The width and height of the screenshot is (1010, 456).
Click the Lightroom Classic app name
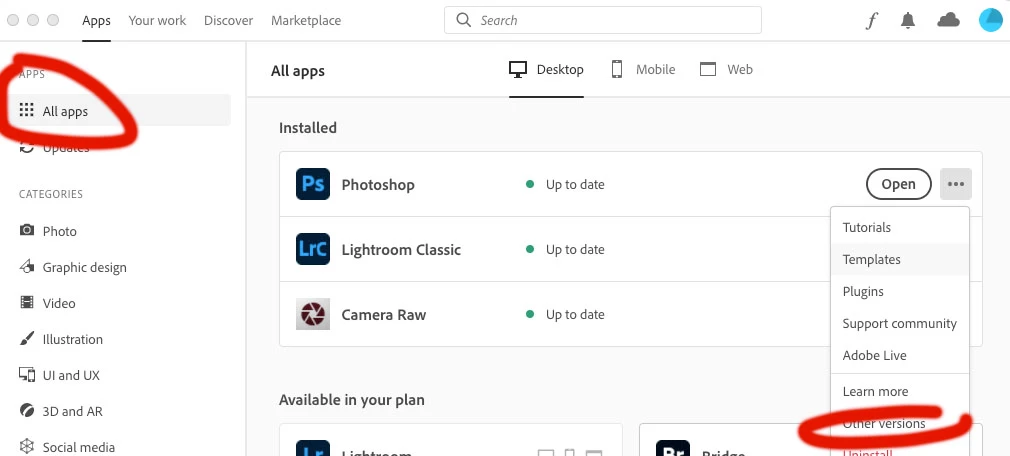(x=401, y=250)
